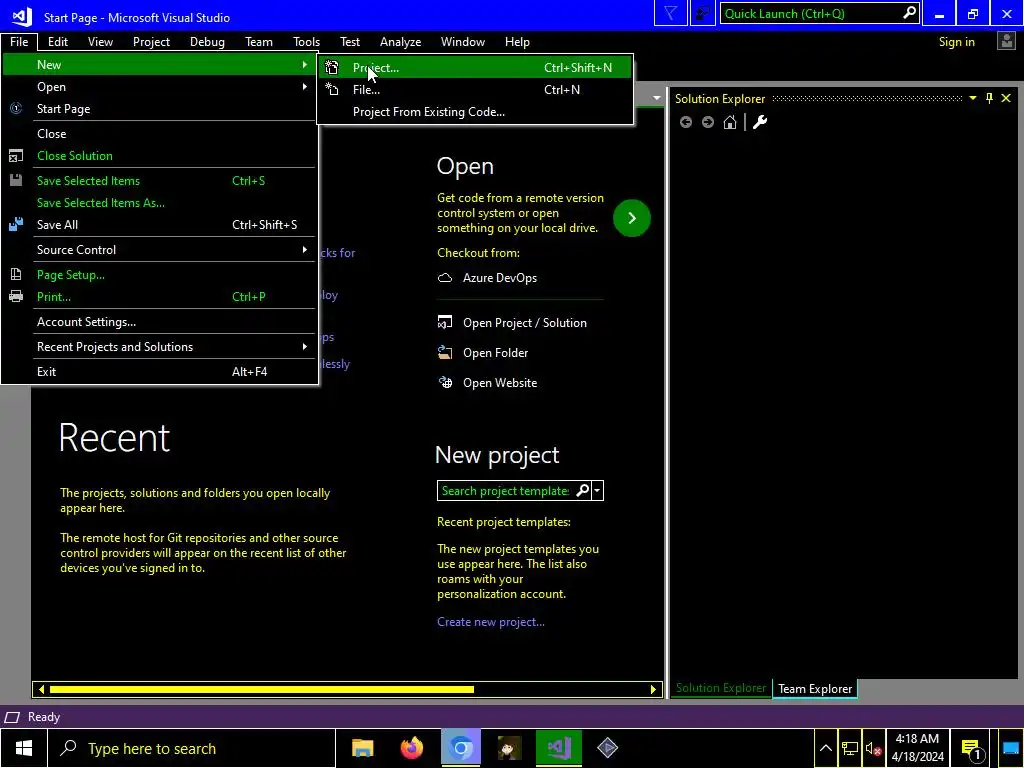Click the Search project templates field
Image resolution: width=1024 pixels, height=768 pixels.
pos(505,490)
